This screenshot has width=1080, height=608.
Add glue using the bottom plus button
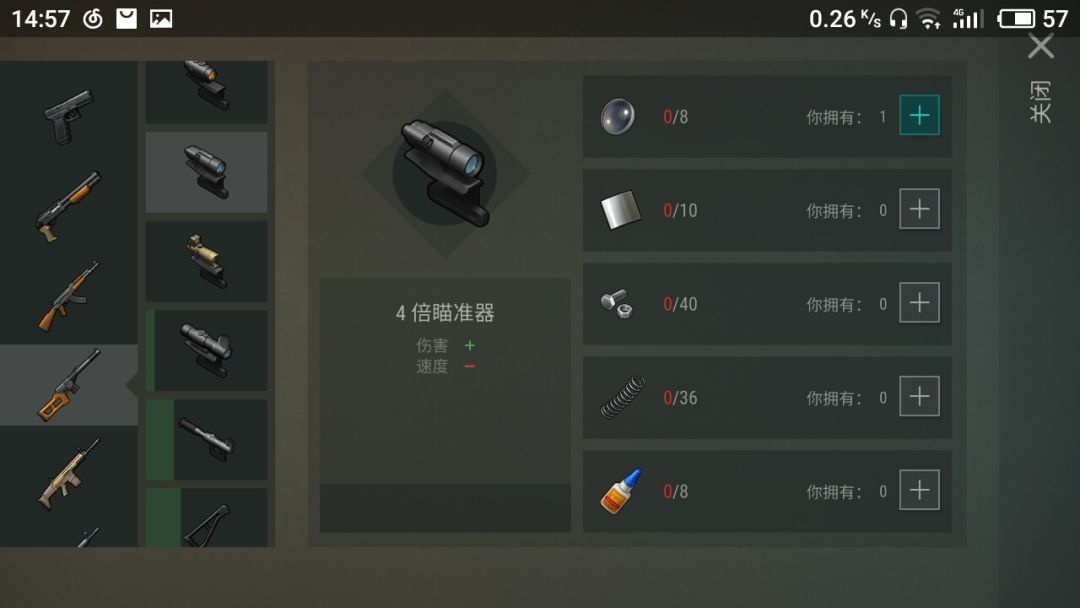tap(920, 490)
